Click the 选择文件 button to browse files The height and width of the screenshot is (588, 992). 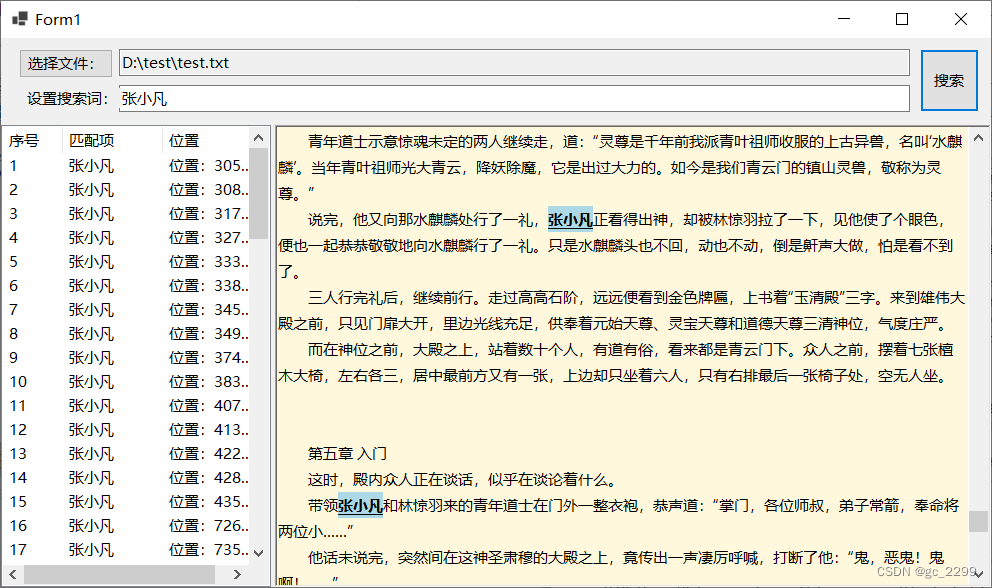coord(65,63)
